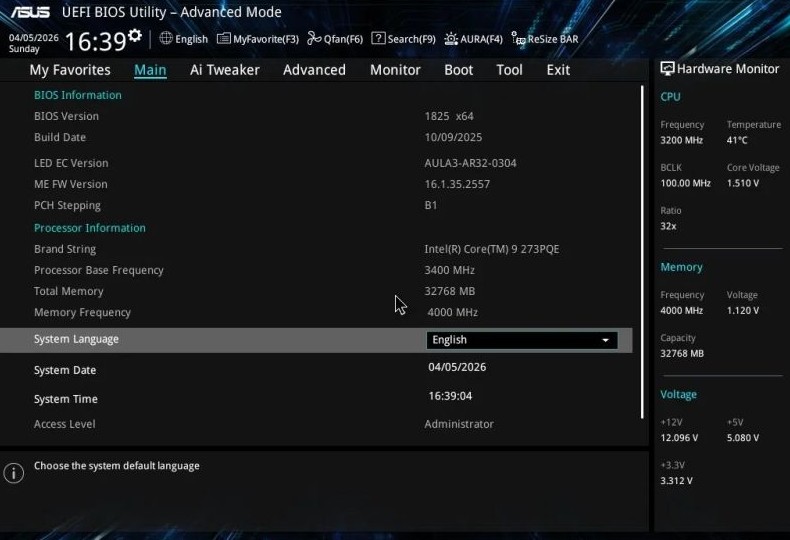Screen dimensions: 790x540
Task: Click Brand String Intel(R) Core(TM) 9 273PQE
Action: (x=492, y=249)
